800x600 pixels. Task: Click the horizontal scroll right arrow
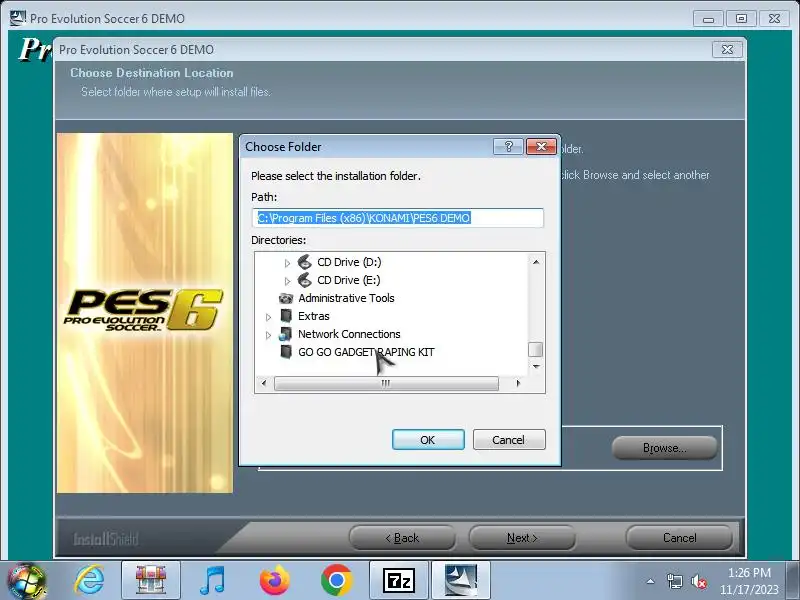(518, 383)
